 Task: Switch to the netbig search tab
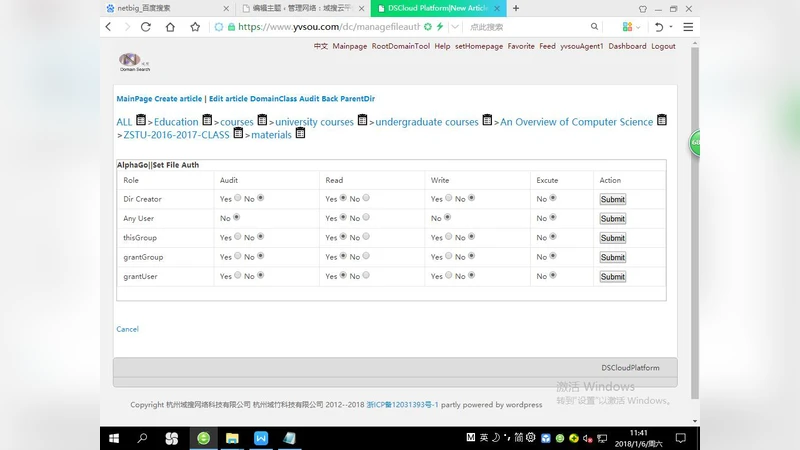pyautogui.click(x=160, y=8)
